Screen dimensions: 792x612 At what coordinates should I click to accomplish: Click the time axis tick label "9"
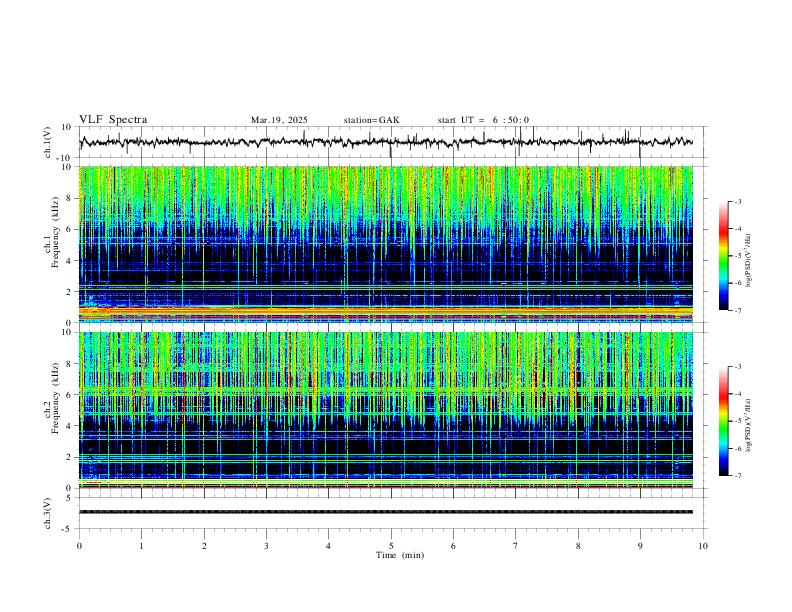(640, 546)
